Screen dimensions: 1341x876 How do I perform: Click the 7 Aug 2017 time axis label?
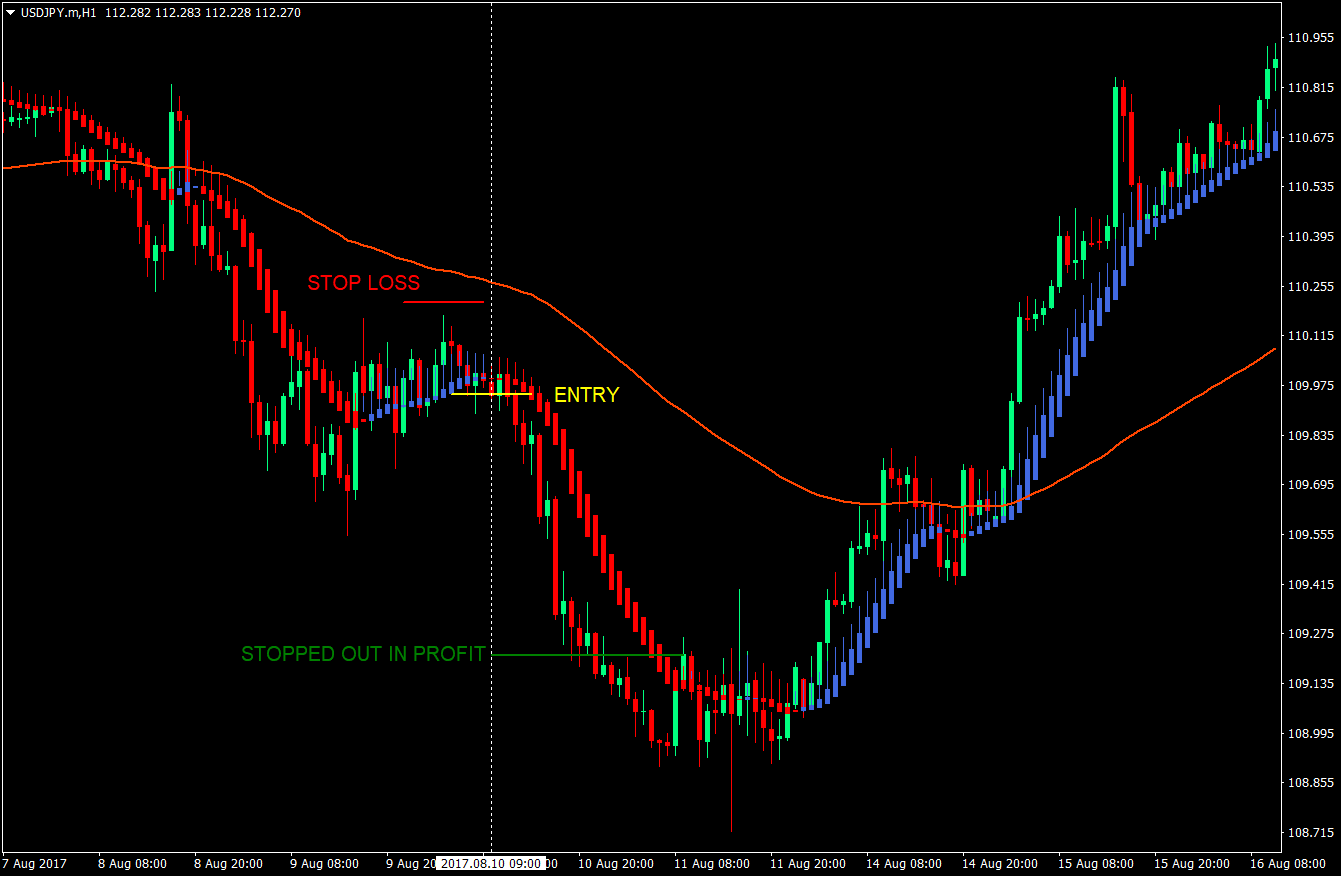tap(33, 863)
